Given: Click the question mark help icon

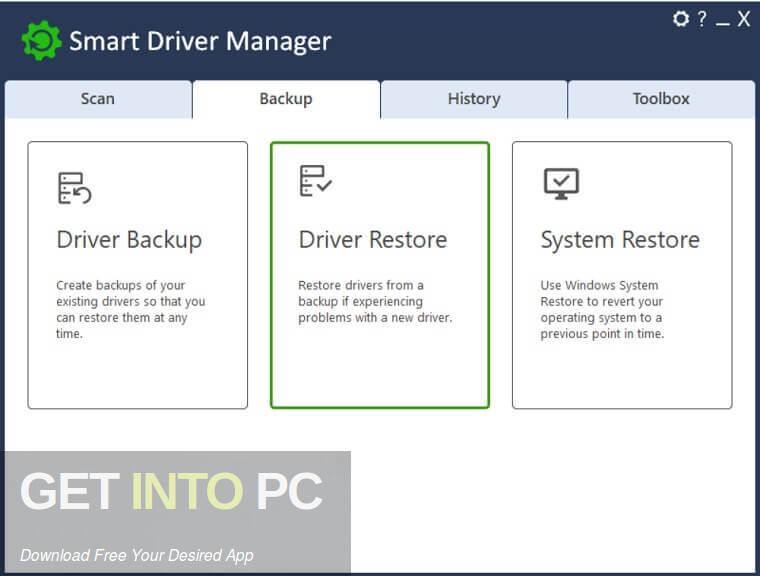Looking at the screenshot, I should (x=702, y=19).
